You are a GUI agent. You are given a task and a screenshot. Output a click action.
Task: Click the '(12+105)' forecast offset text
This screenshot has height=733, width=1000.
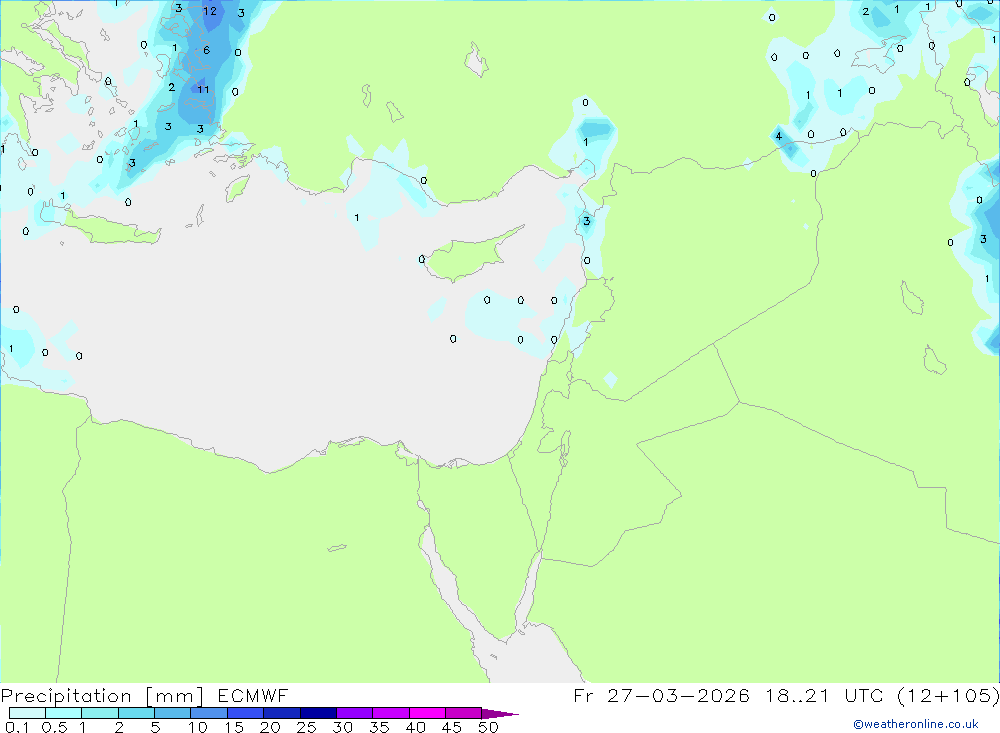tap(948, 695)
